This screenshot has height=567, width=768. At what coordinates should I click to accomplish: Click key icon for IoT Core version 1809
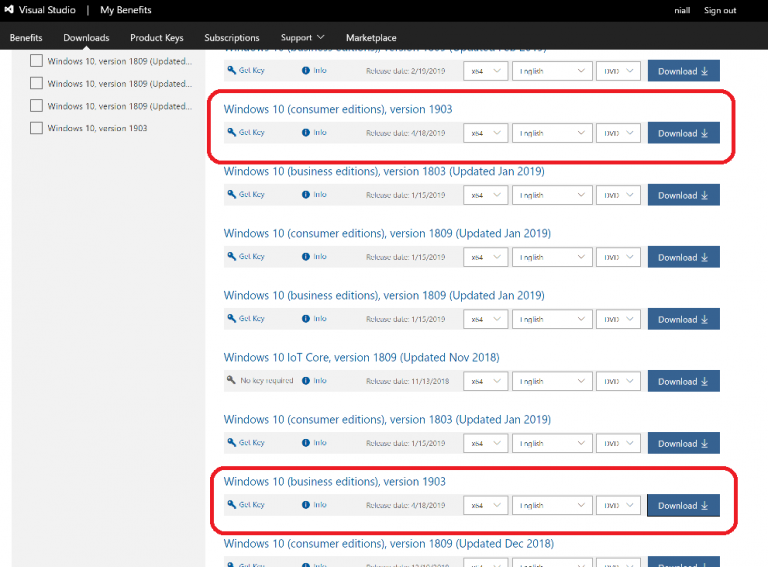pyautogui.click(x=232, y=381)
